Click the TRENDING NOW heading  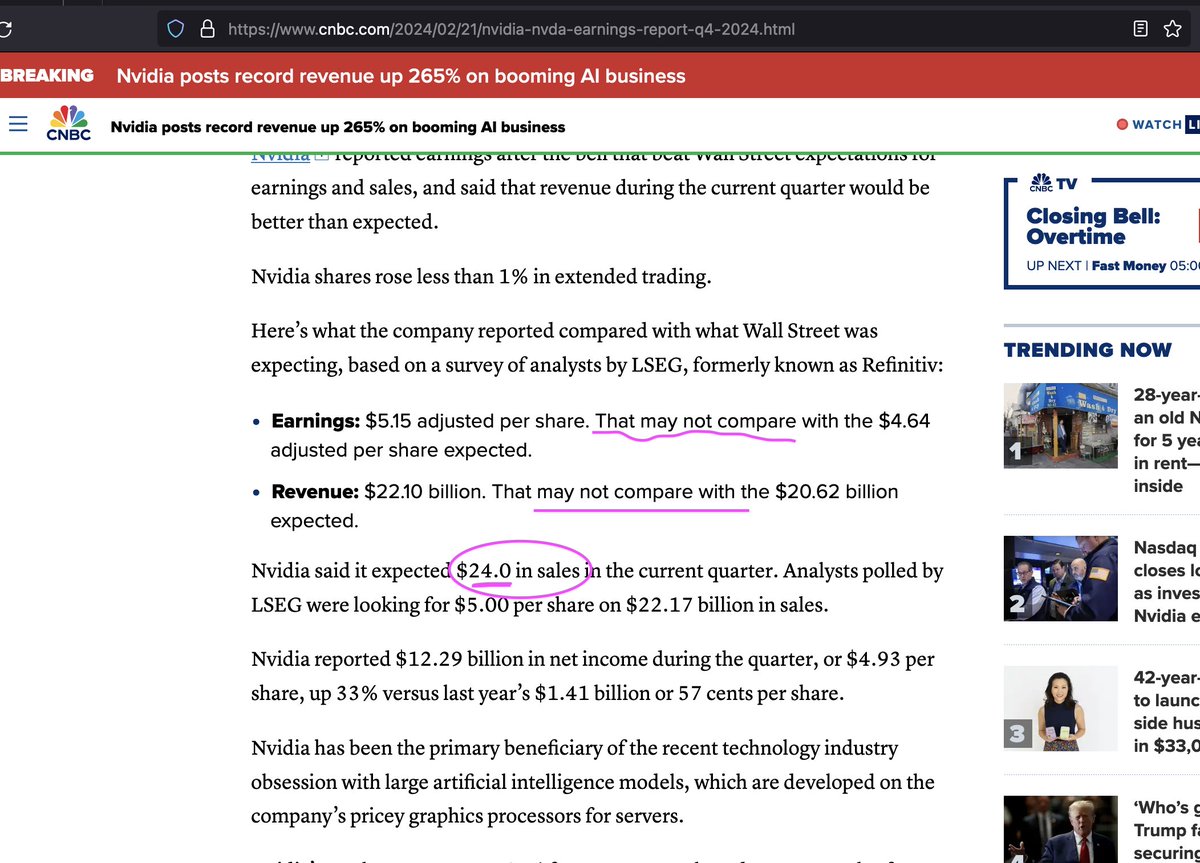pos(1088,350)
